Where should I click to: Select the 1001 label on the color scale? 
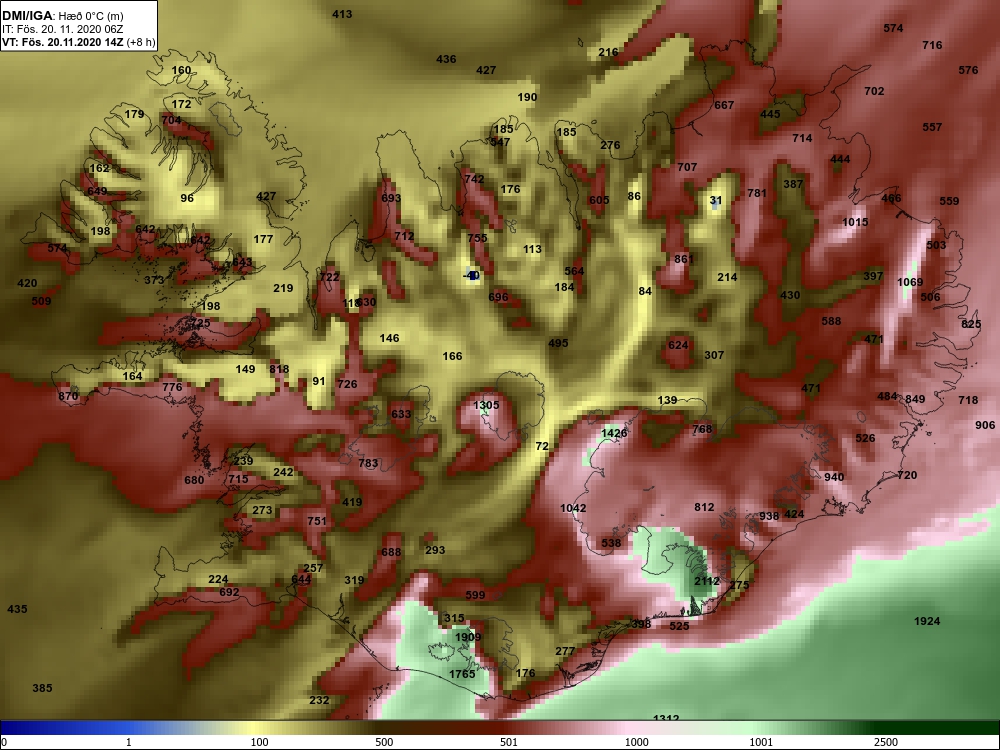pos(761,742)
